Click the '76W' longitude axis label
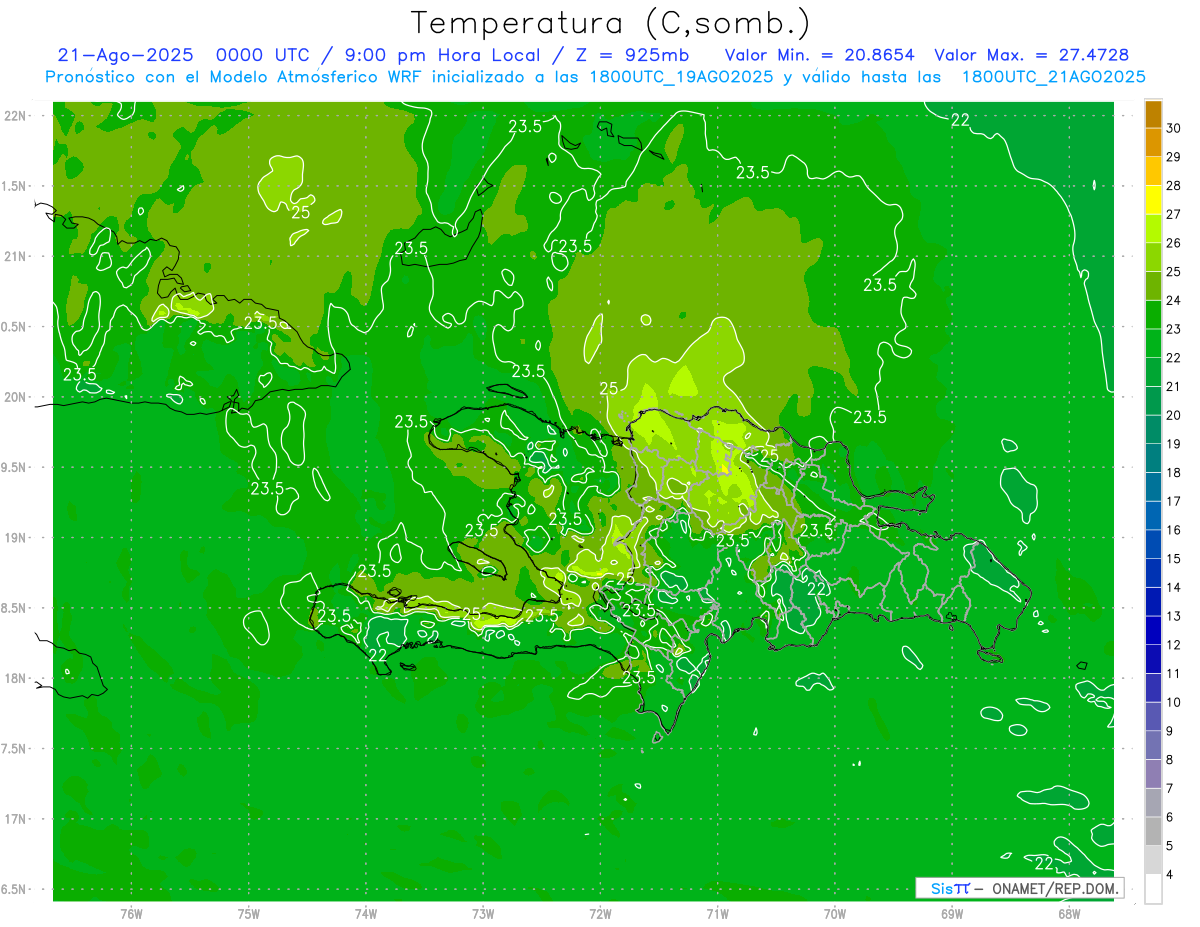This screenshot has height=927, width=1200. click(x=131, y=914)
